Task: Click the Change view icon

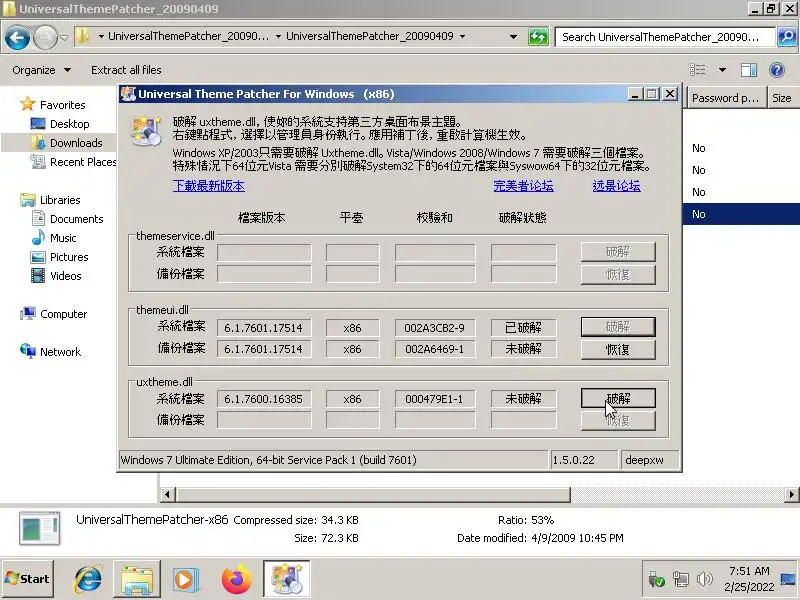Action: (697, 70)
